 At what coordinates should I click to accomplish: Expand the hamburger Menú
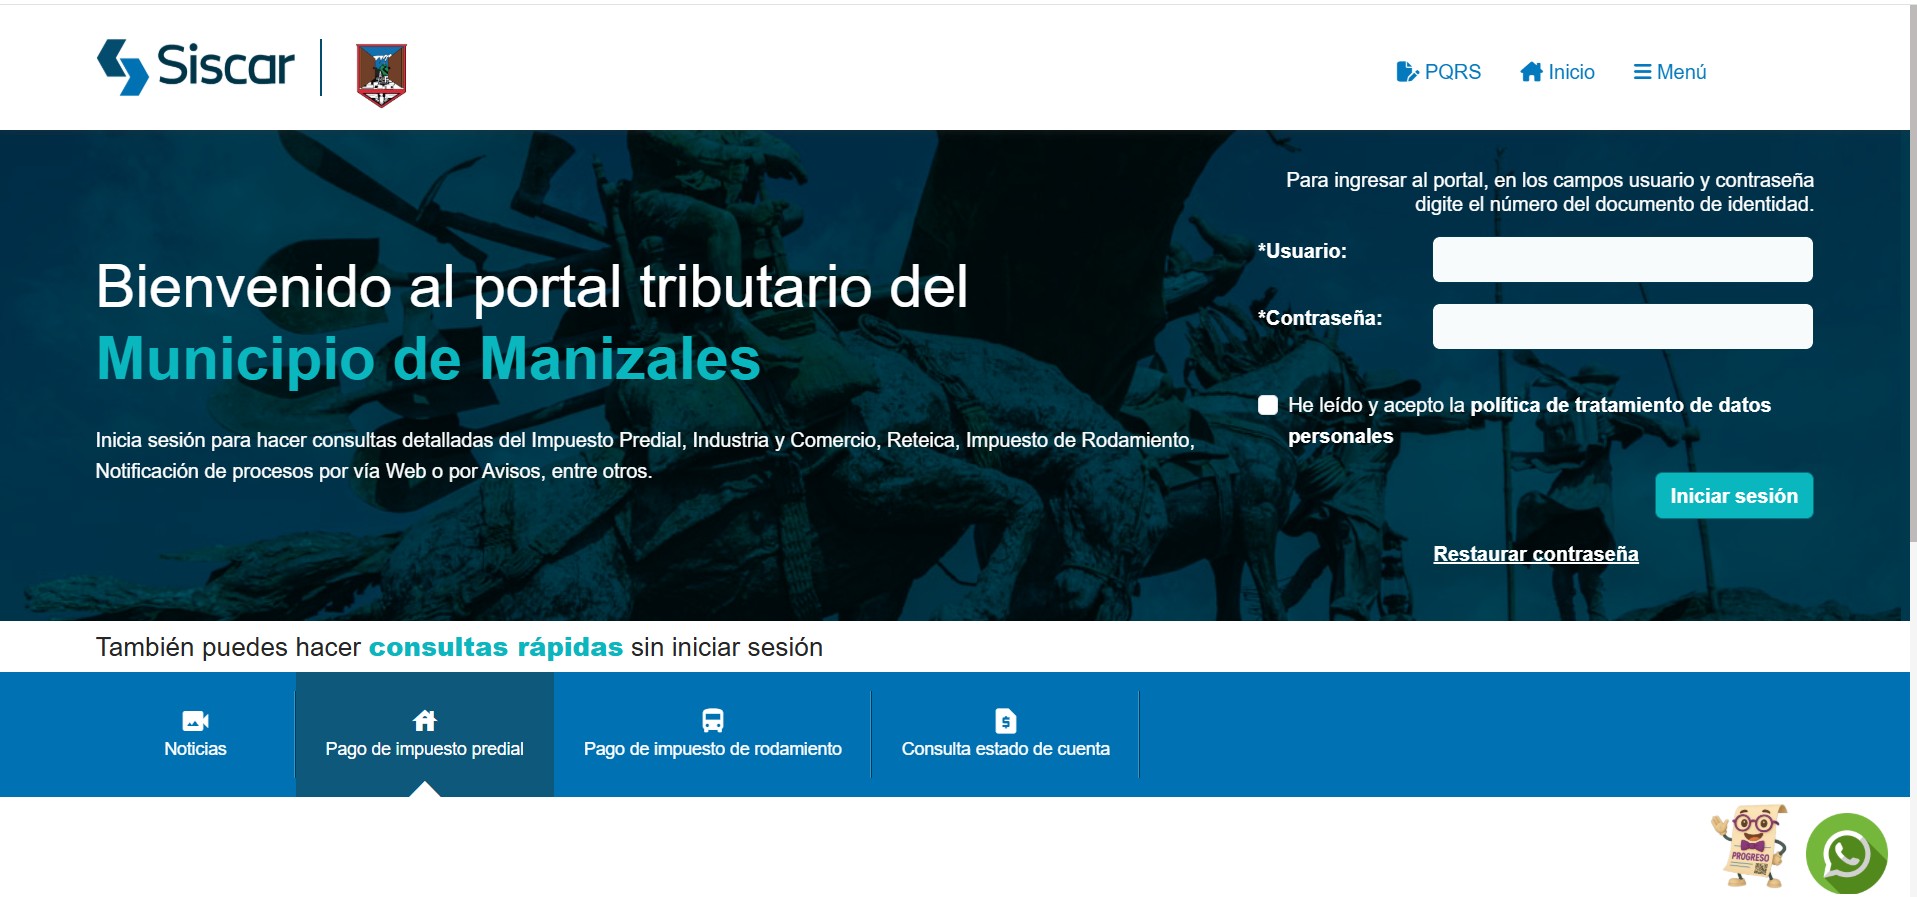(1669, 72)
